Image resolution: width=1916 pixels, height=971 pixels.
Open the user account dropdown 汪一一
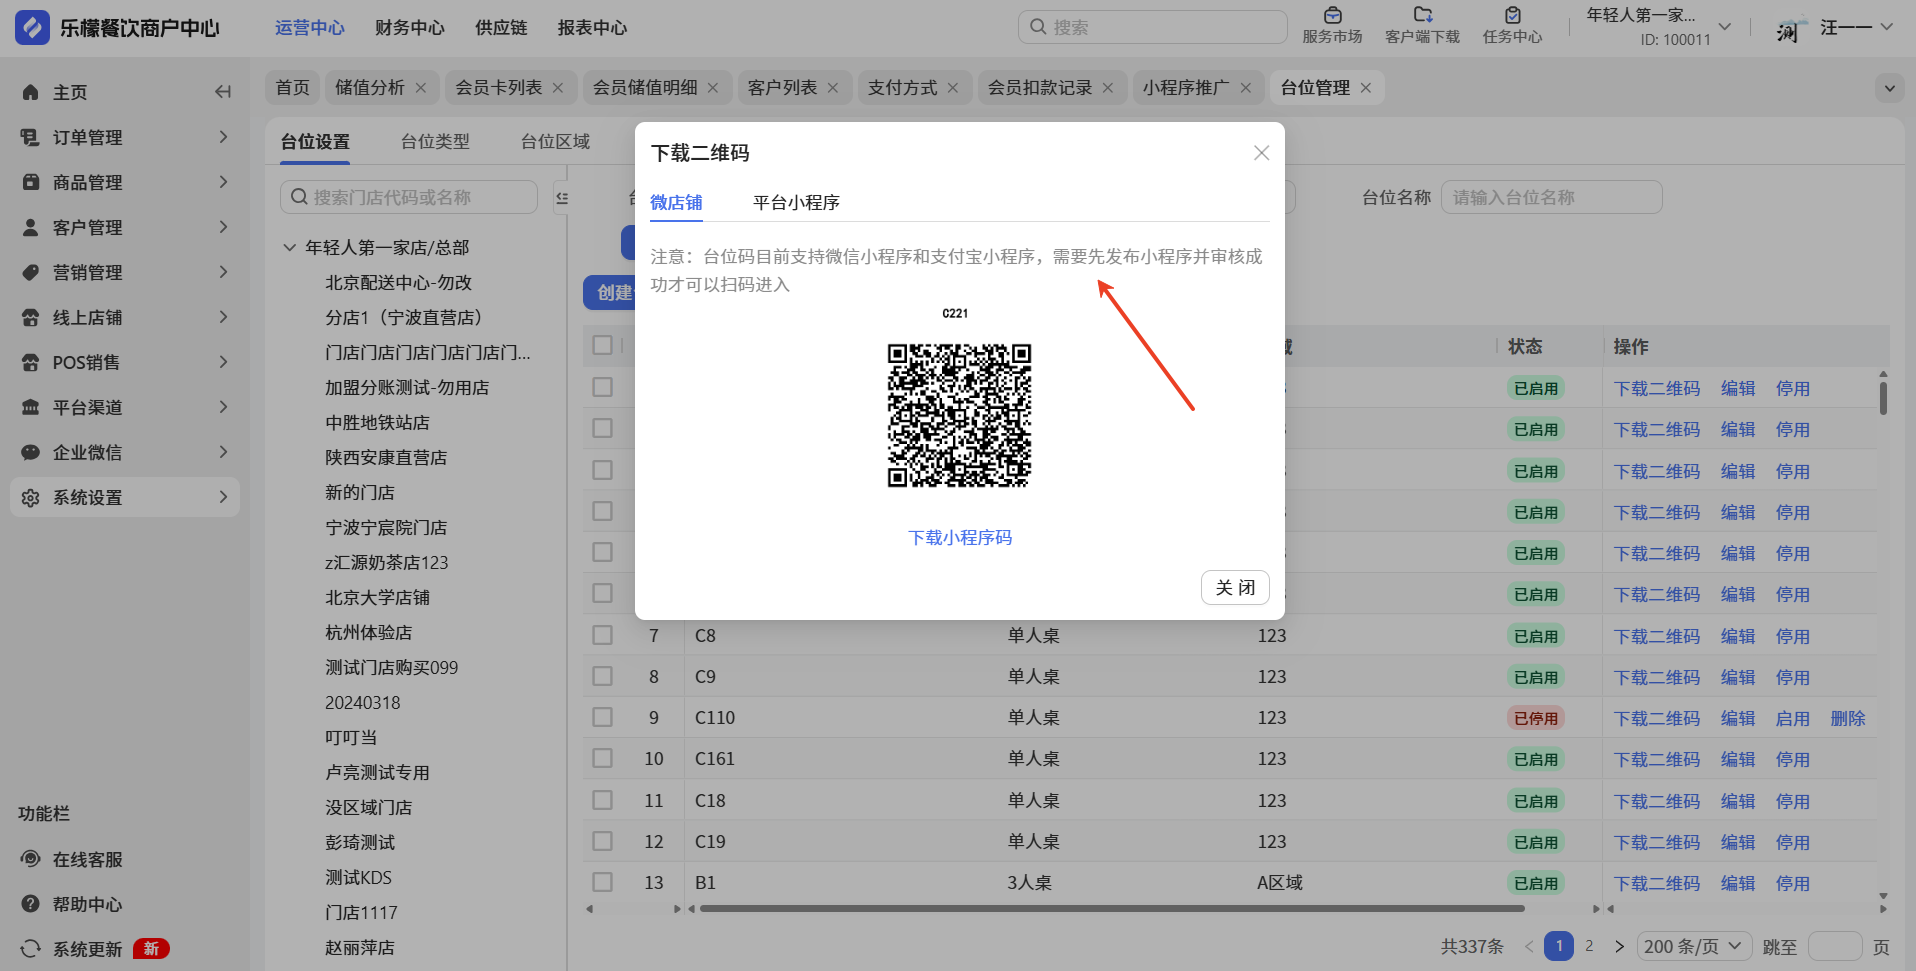[x=1887, y=27]
